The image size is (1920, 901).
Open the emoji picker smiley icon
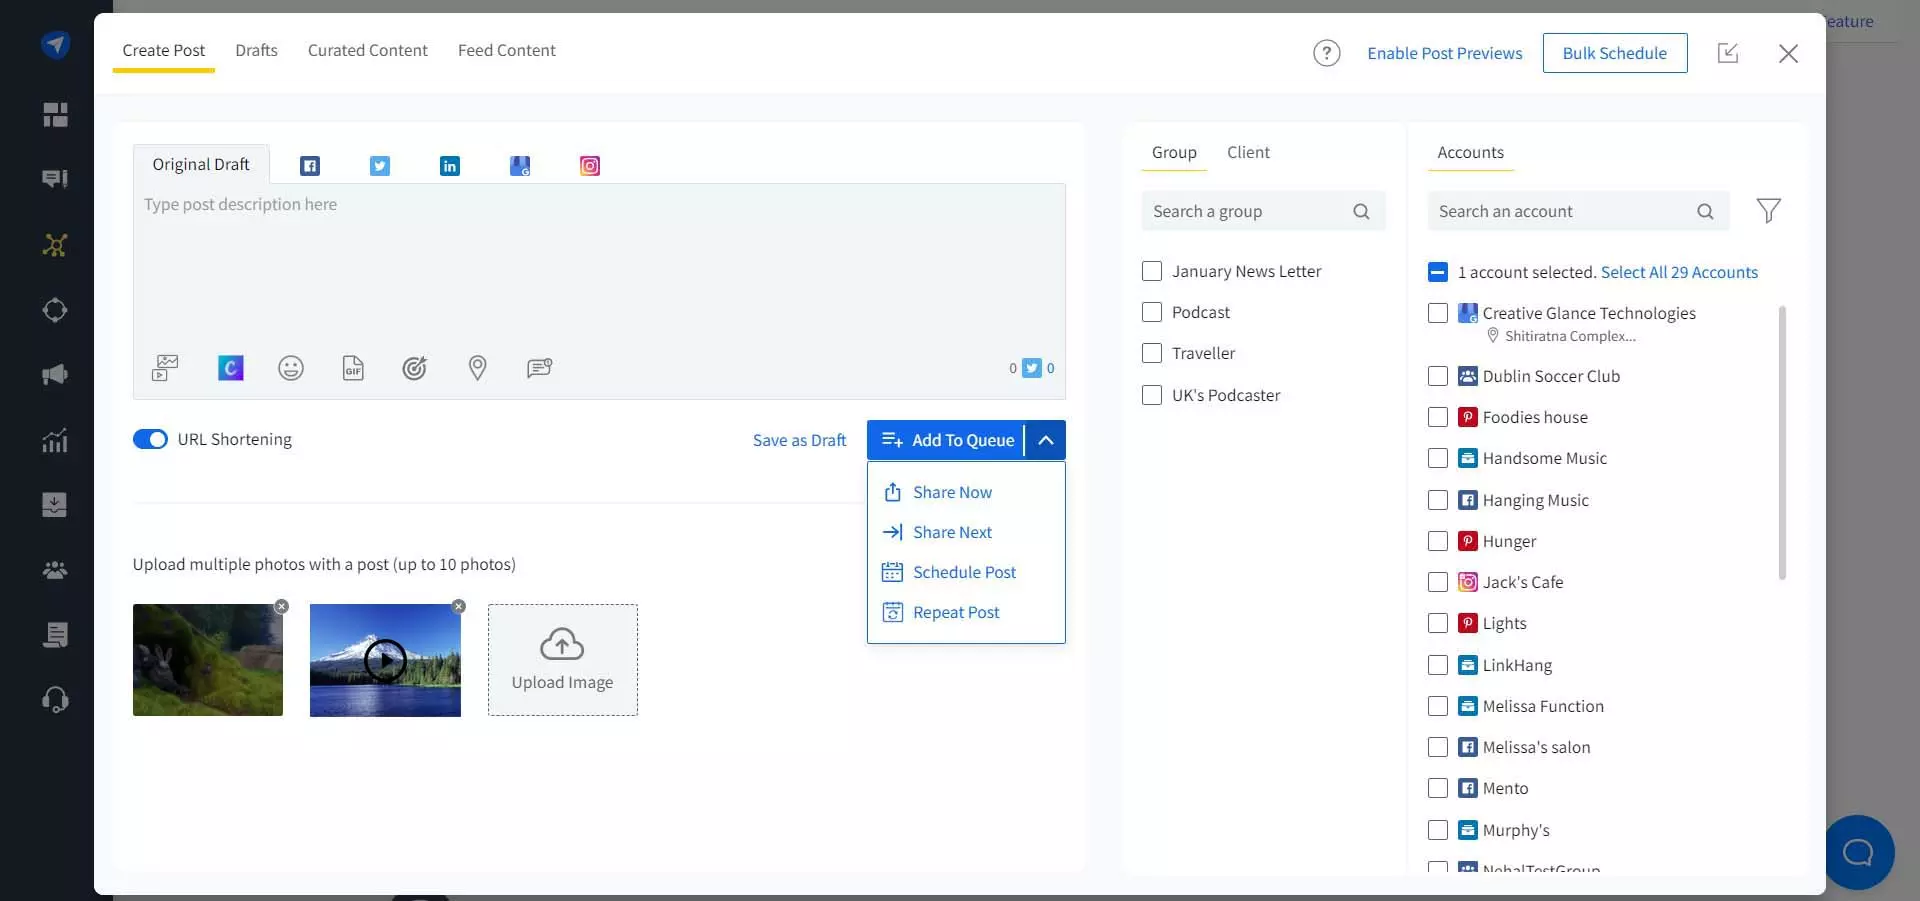coord(291,368)
